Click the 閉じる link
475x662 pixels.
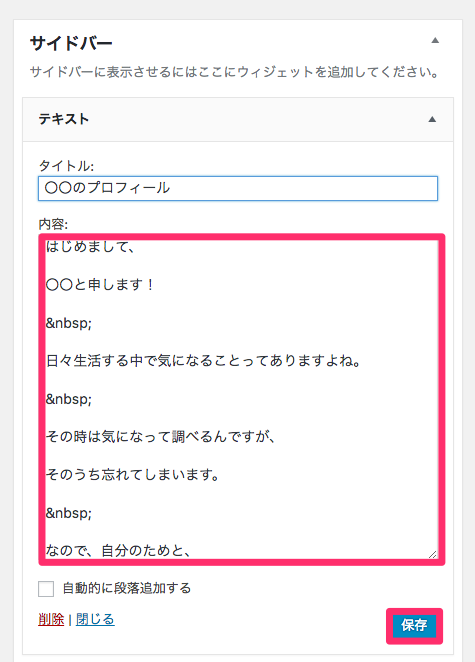(x=95, y=619)
